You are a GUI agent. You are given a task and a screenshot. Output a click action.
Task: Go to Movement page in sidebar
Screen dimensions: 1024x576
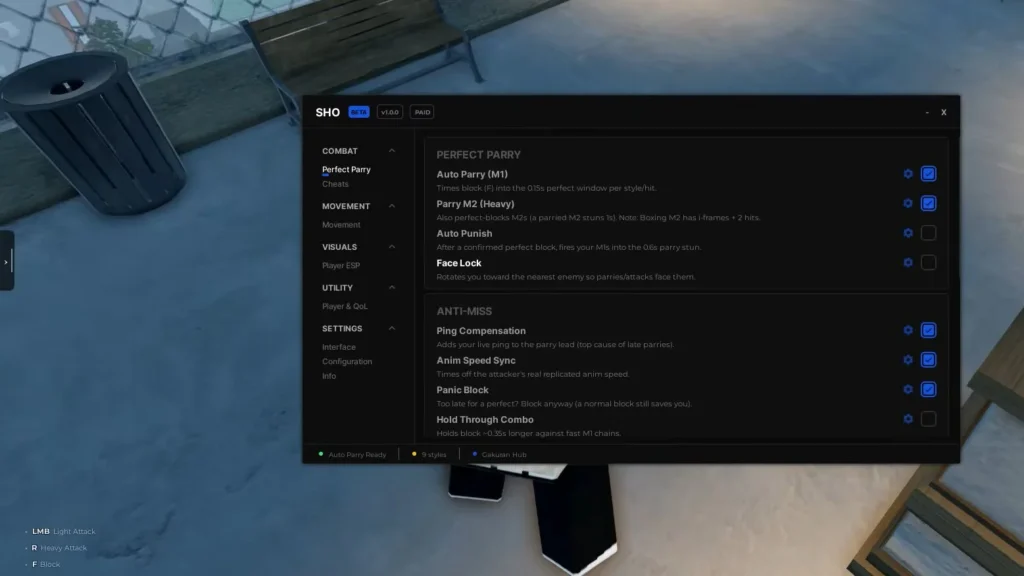tap(341, 225)
